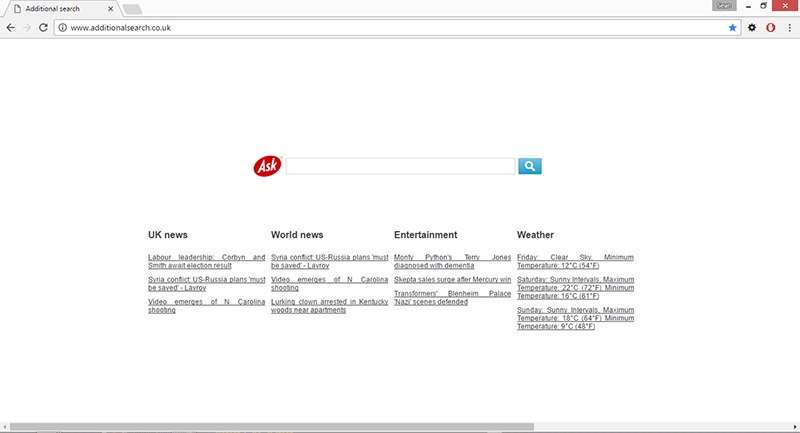
Task: Open the gear extension icon
Action: 752,28
